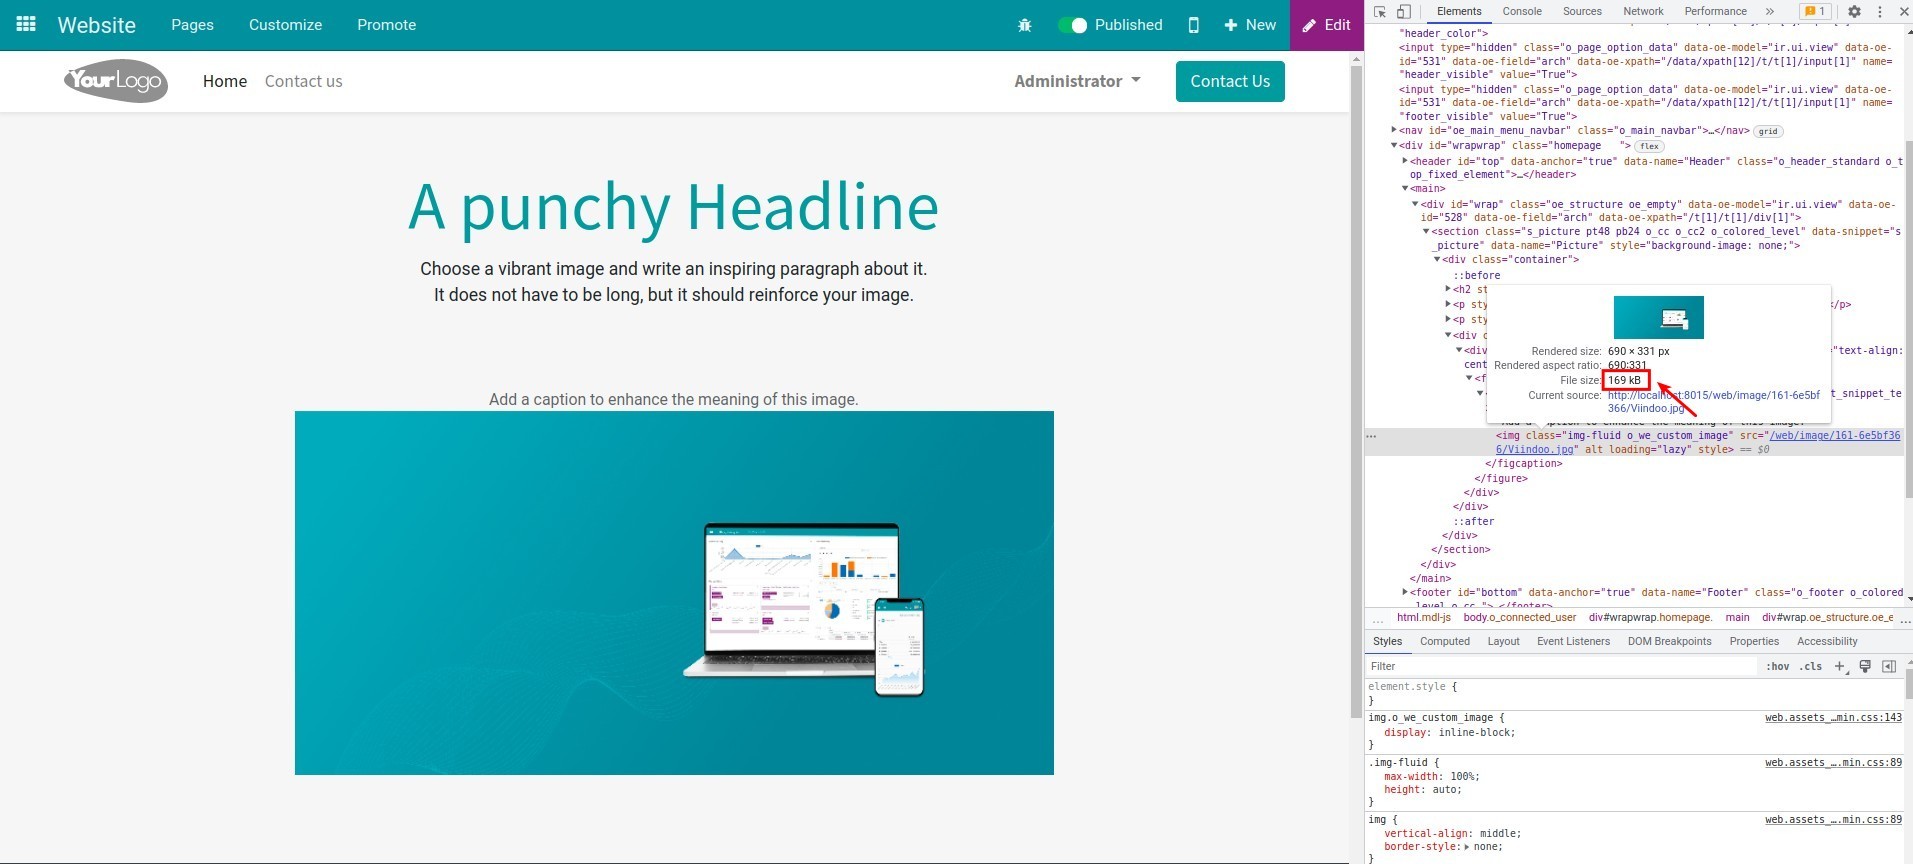This screenshot has height=864, width=1913.
Task: Click the new style rule plus icon
Action: click(1840, 666)
